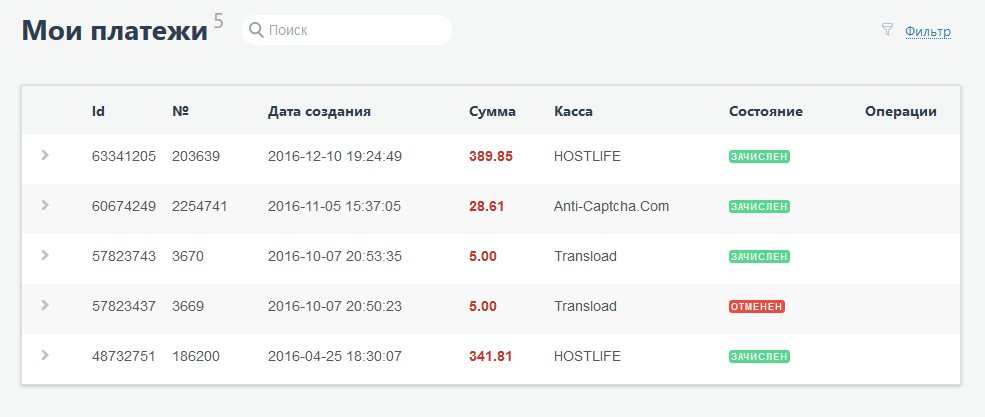This screenshot has height=417, width=985.
Task: Sort by Сумма column header
Action: click(x=492, y=111)
